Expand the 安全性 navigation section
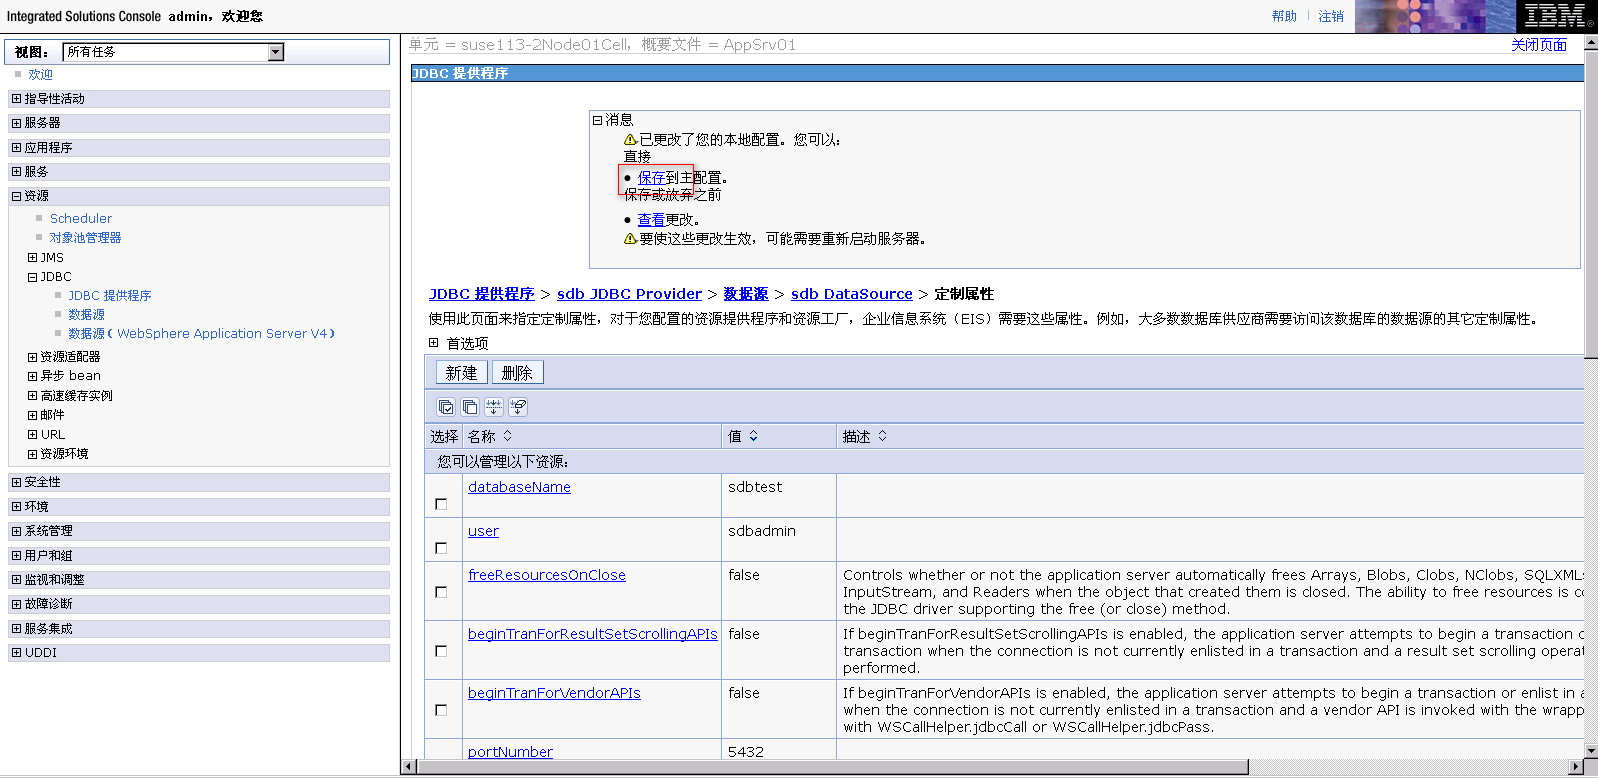The height and width of the screenshot is (778, 1598). [x=16, y=482]
